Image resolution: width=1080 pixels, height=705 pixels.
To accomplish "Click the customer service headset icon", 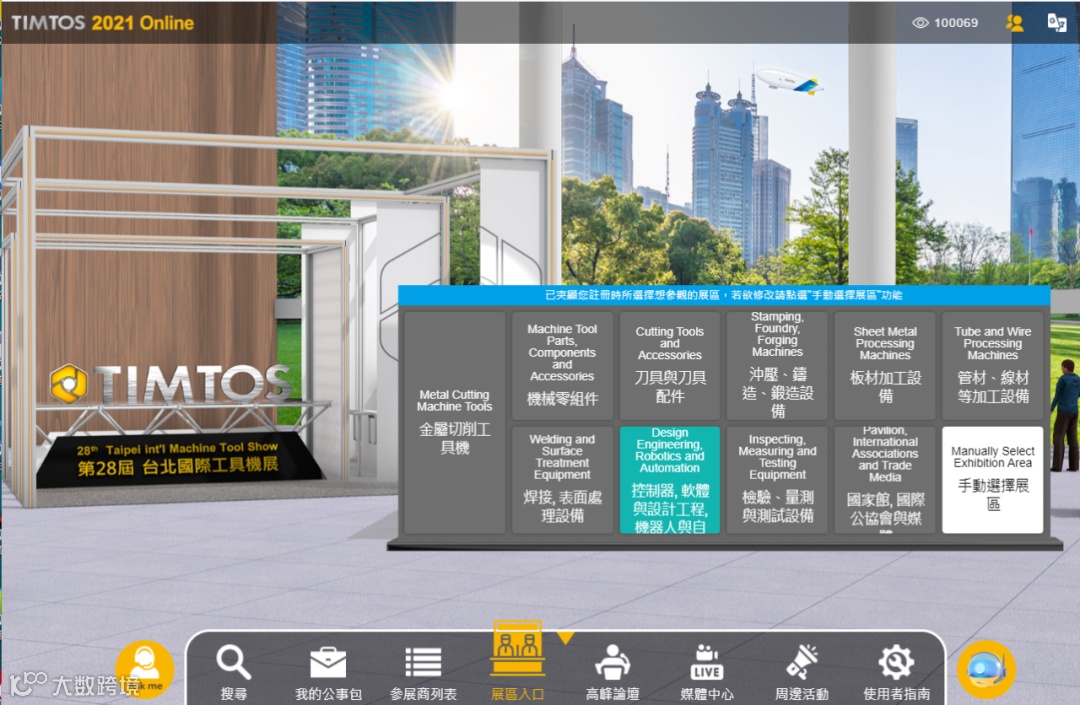I will pos(144,669).
